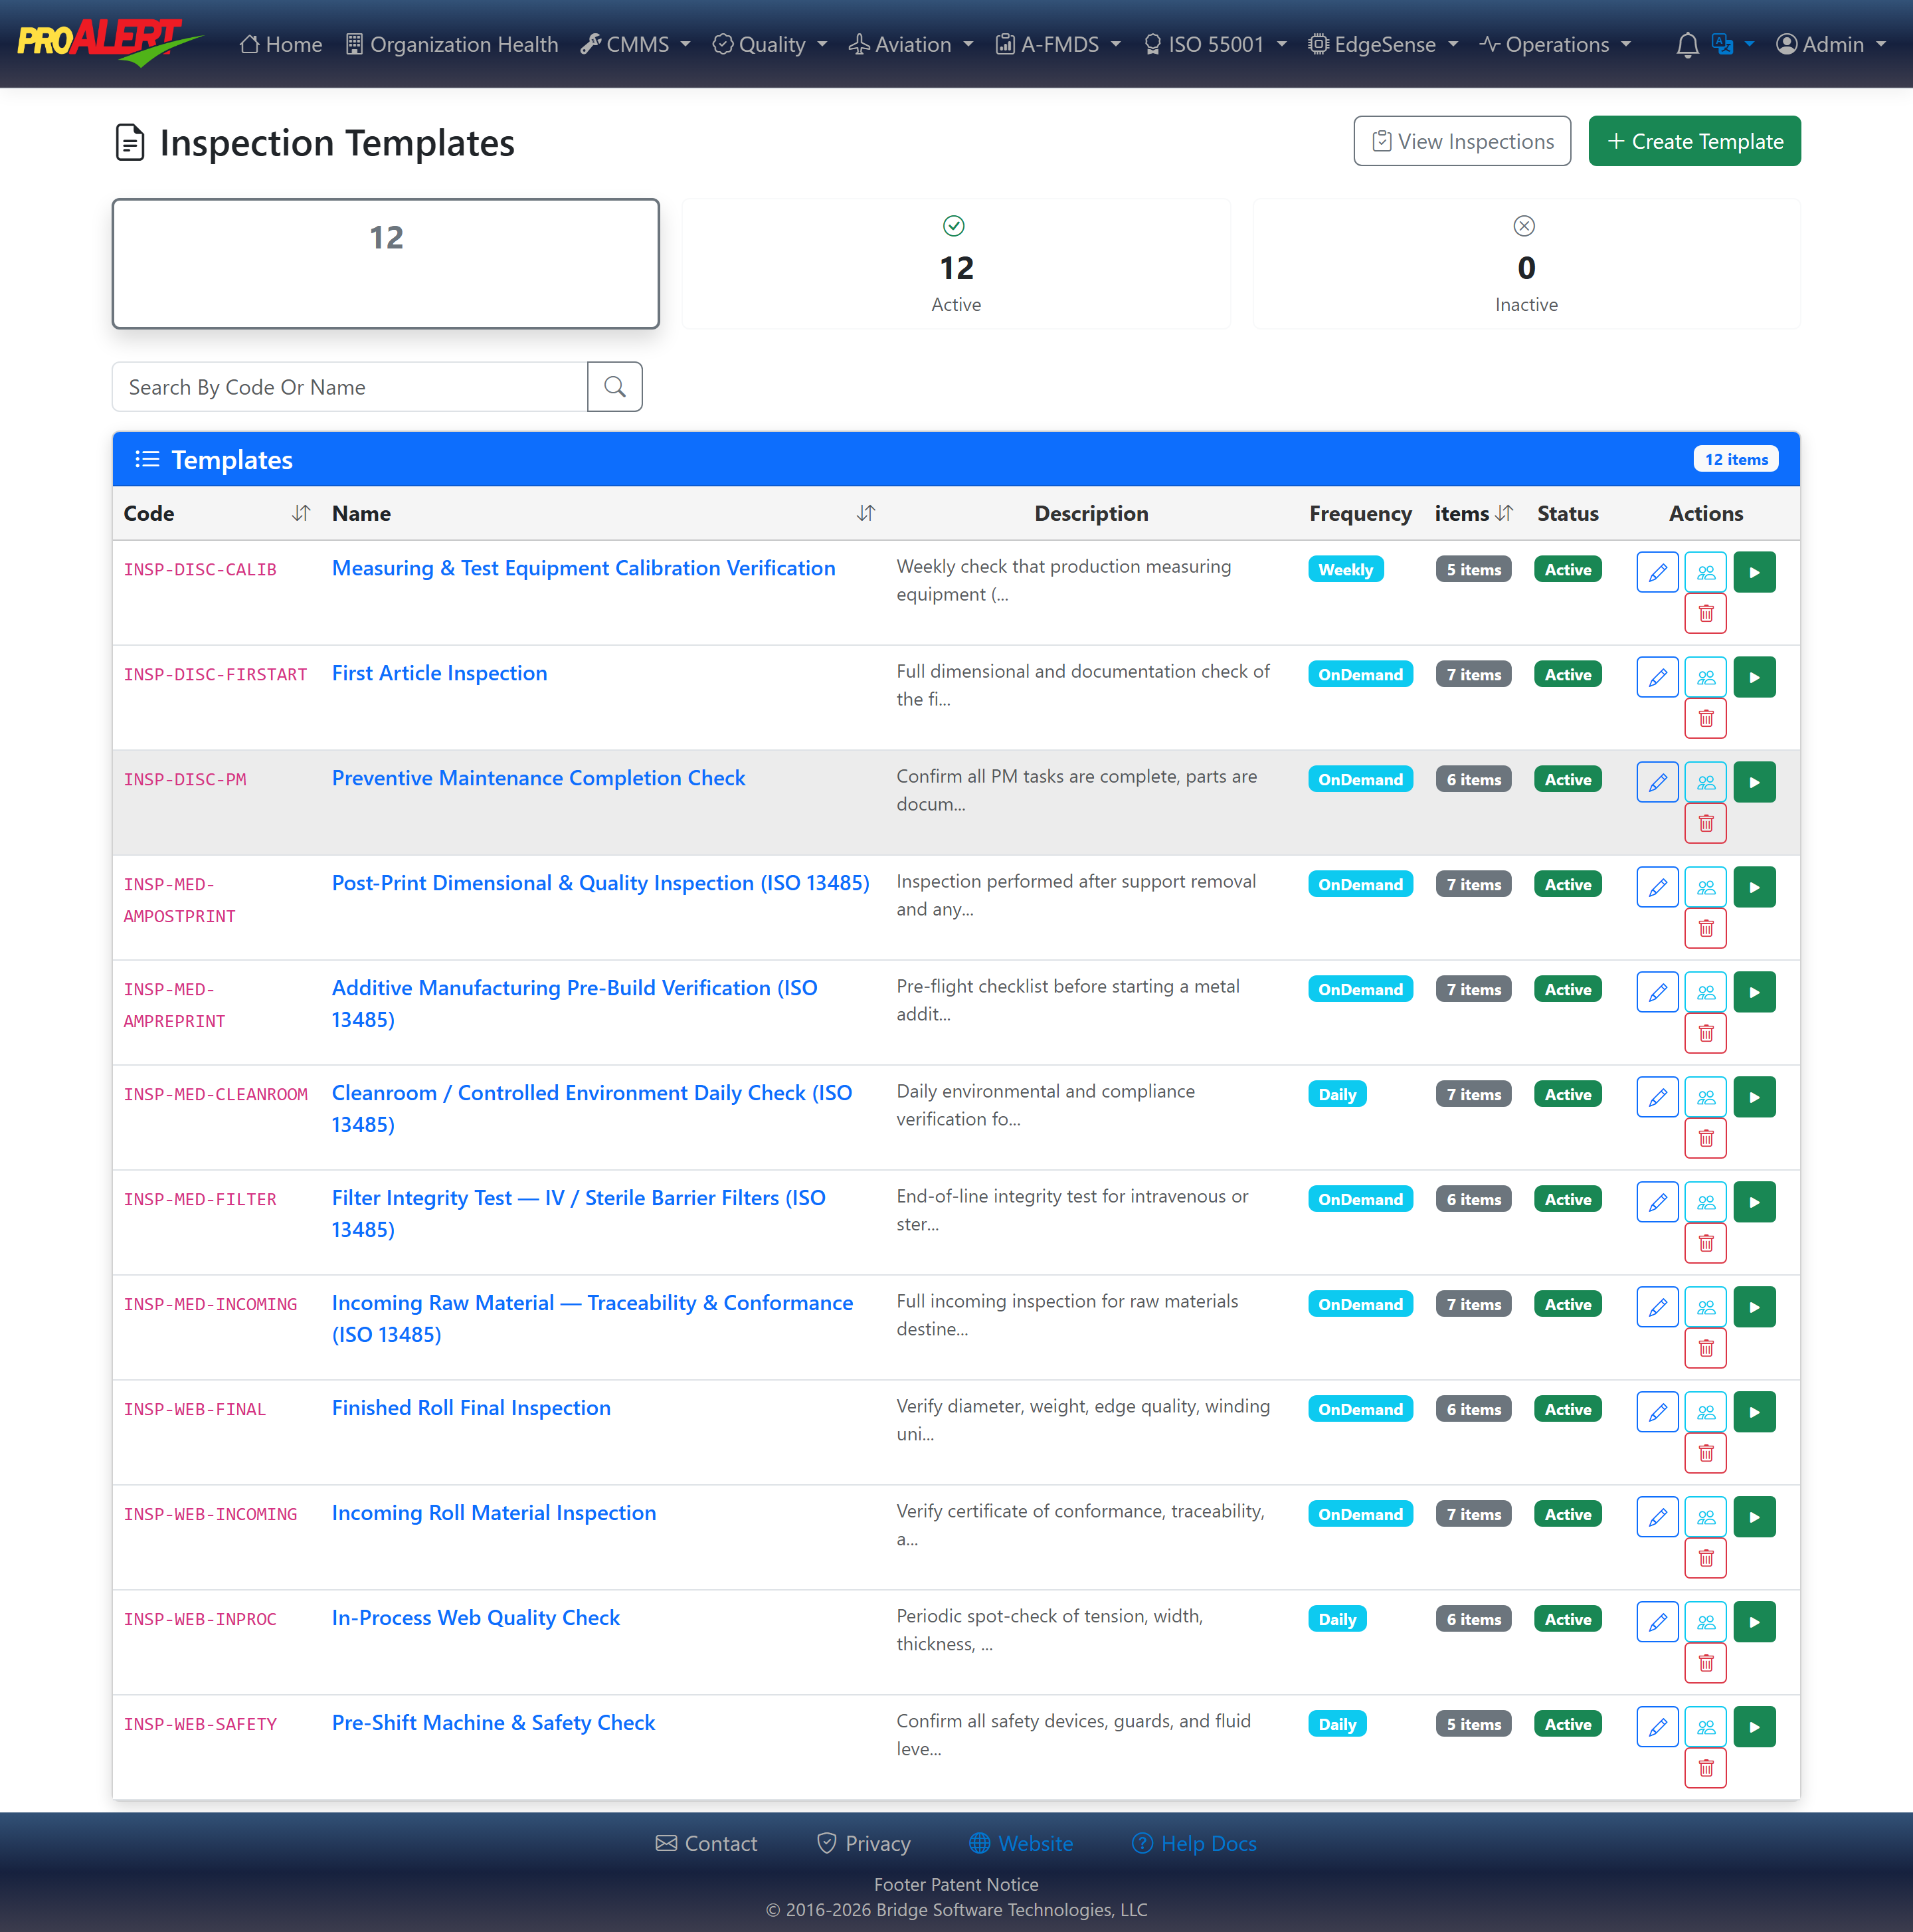The image size is (1913, 1932).
Task: Edit the First Article Inspection template
Action: click(1657, 677)
